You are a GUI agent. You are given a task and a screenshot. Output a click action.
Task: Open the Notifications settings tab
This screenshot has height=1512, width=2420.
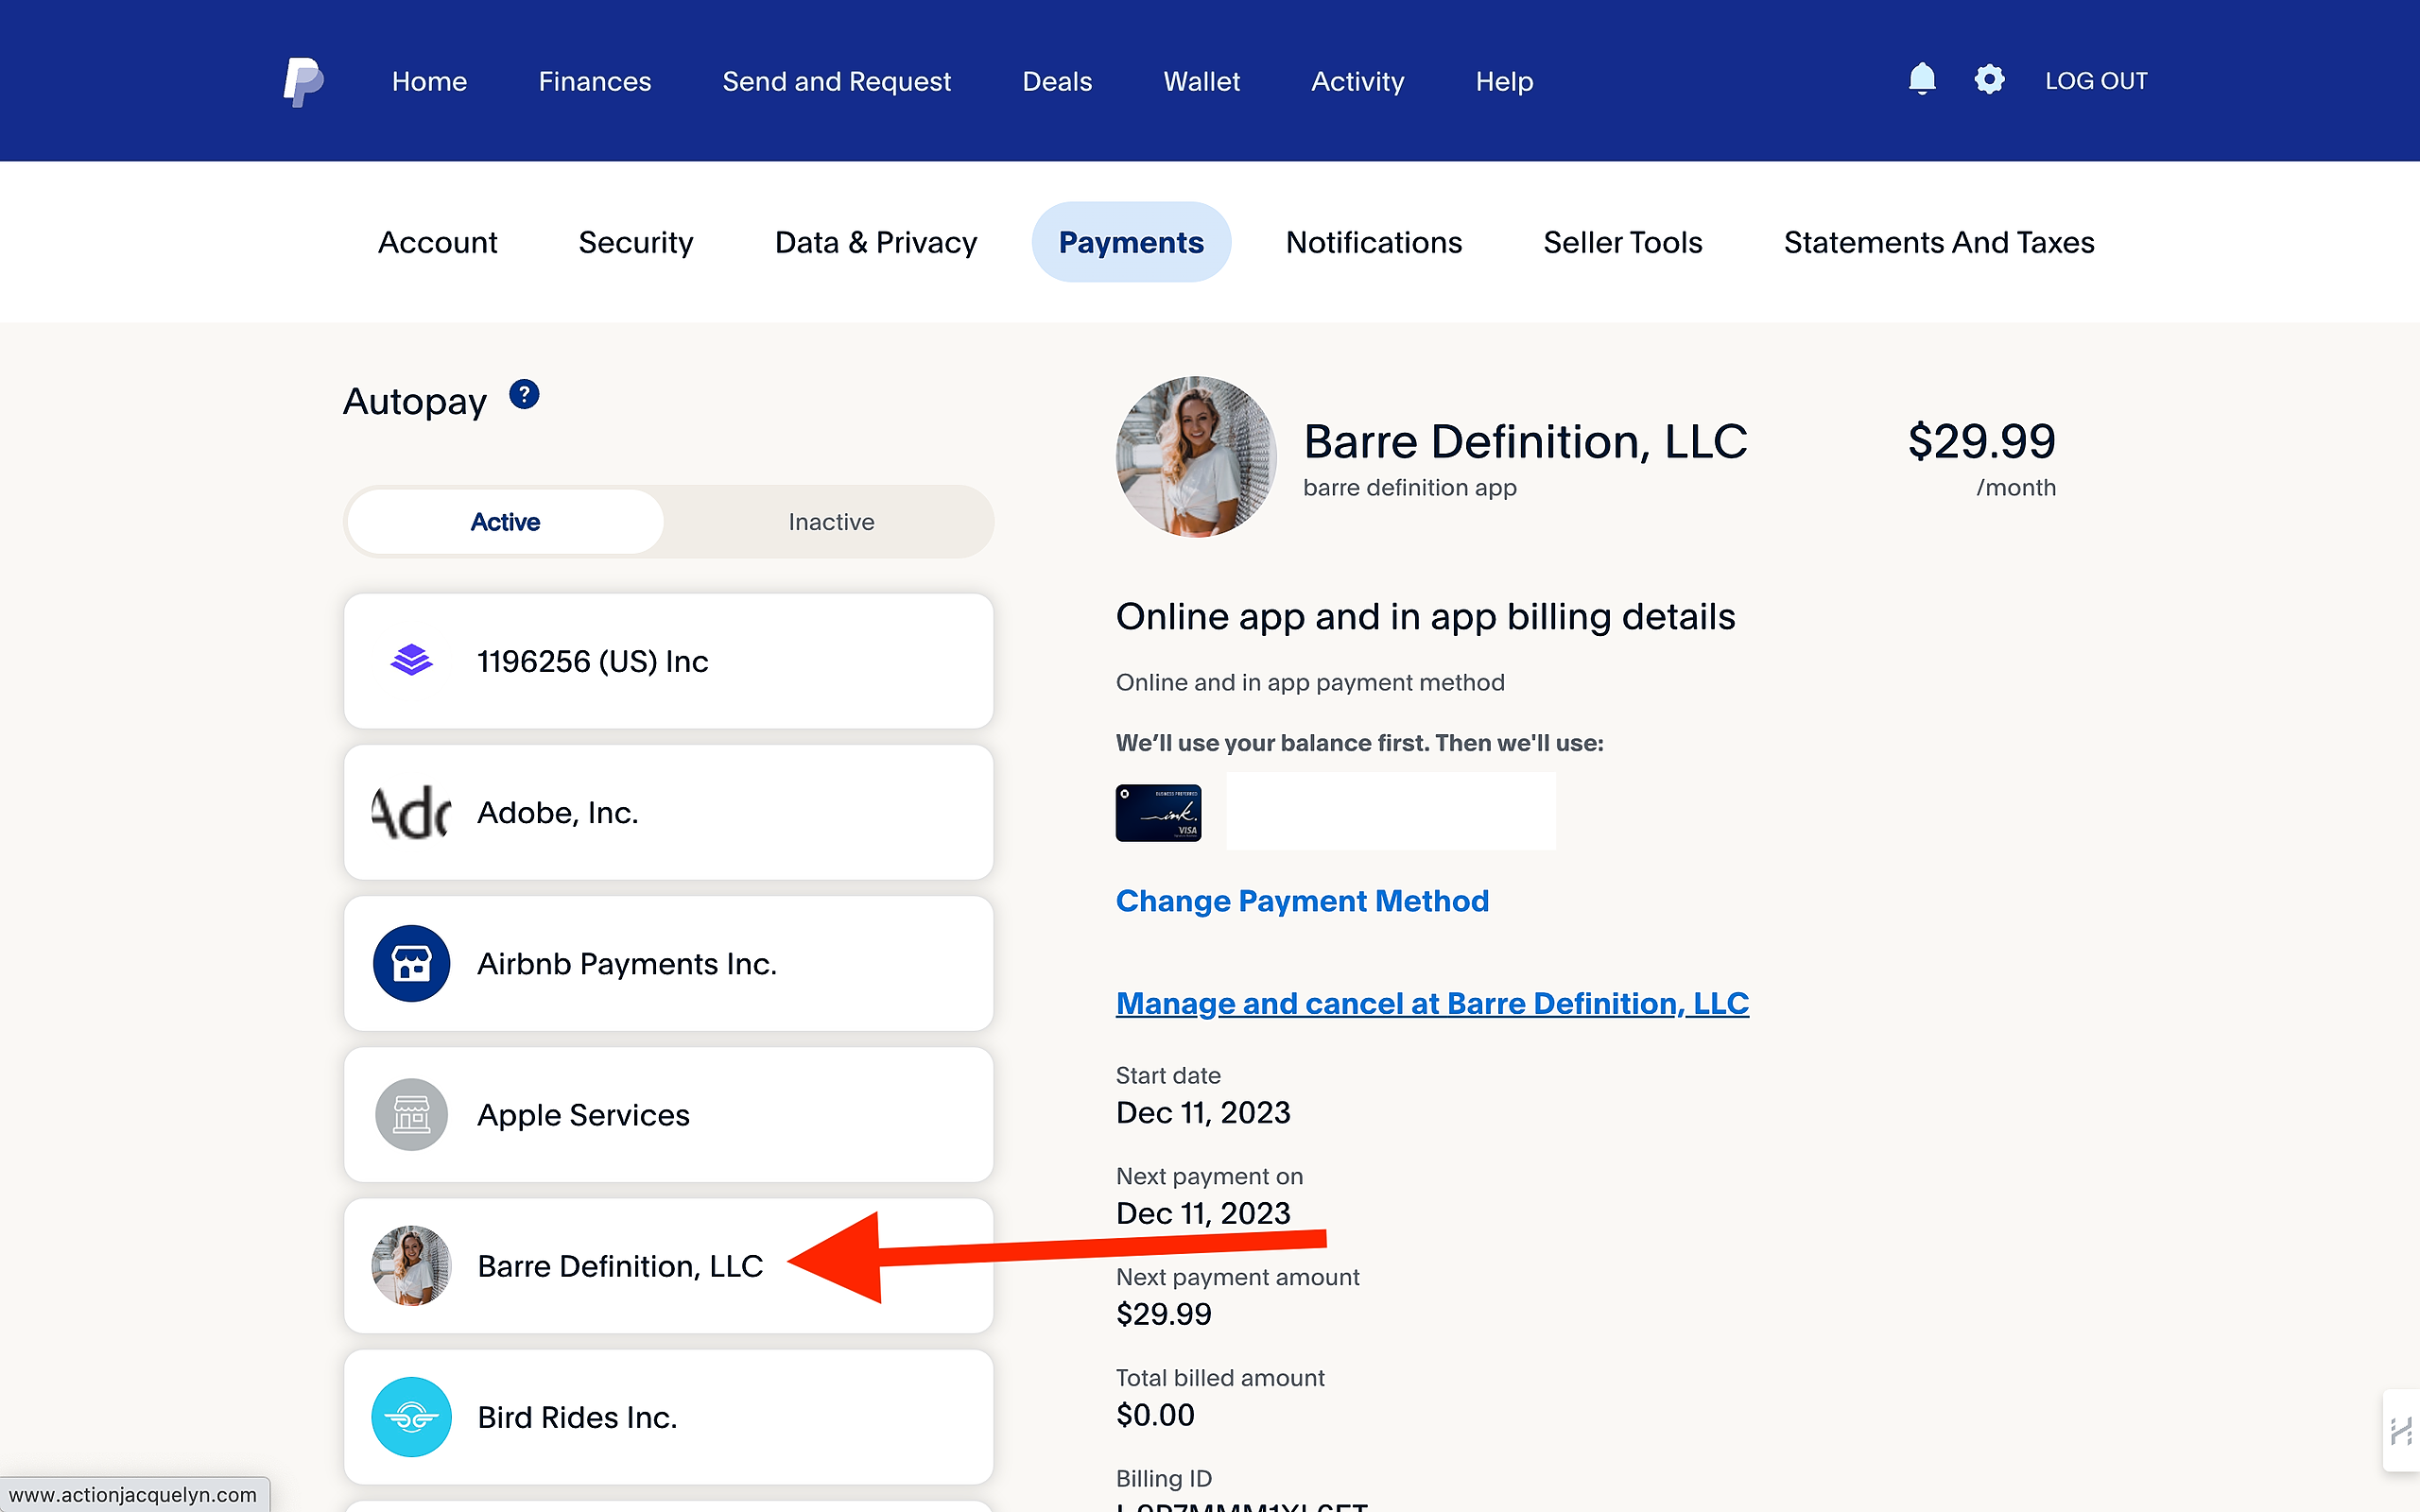(1373, 242)
